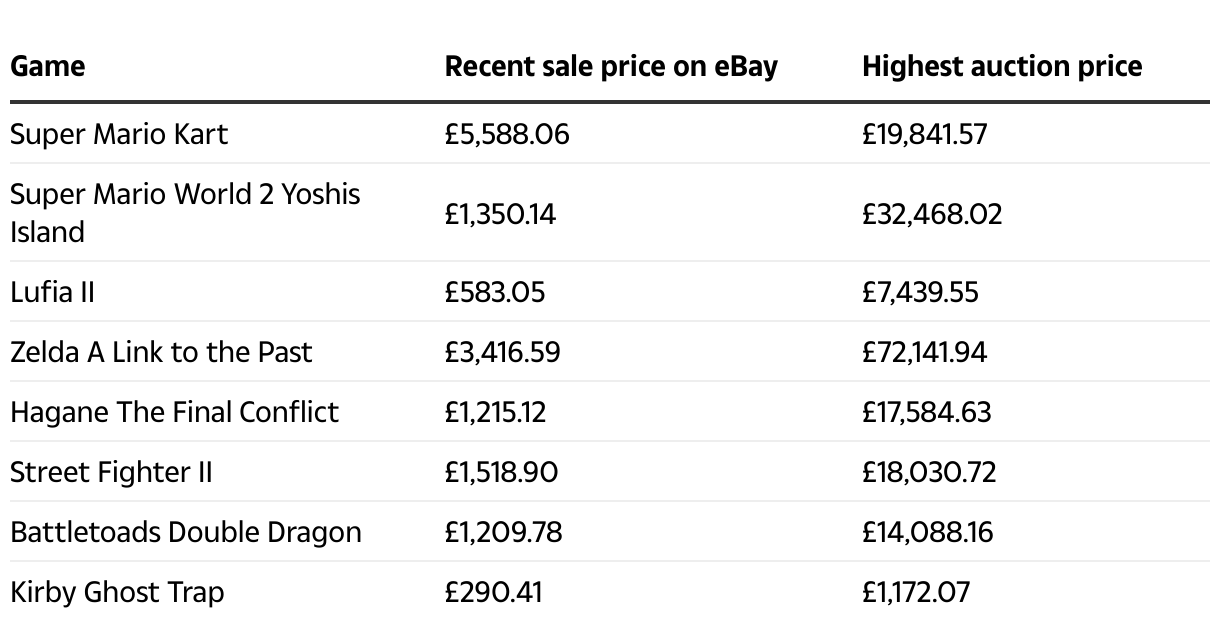1220x630 pixels.
Task: Select the Recent sale price on eBay header
Action: click(x=611, y=67)
